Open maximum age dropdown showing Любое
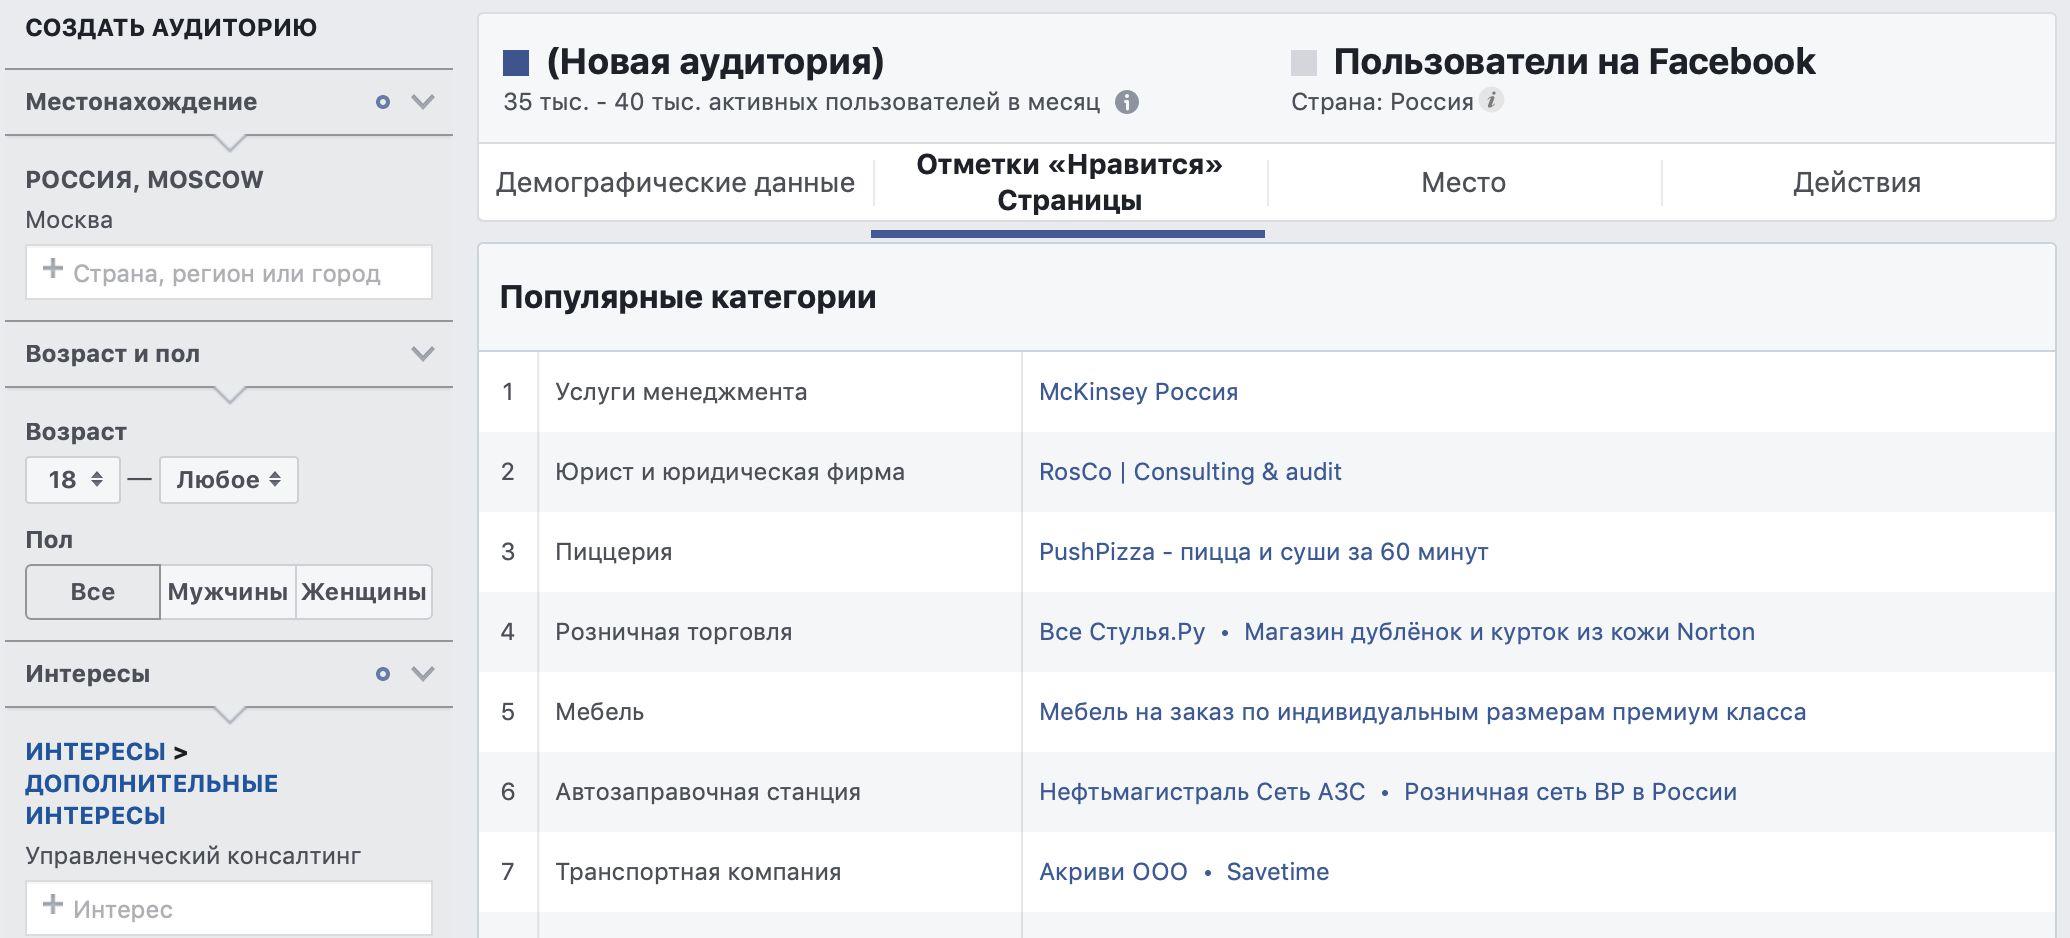Viewport: 2070px width, 938px height. 229,480
